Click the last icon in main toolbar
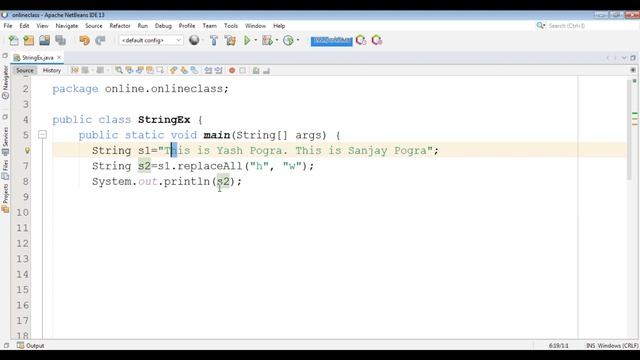Screen dimensions: 640x360 (377, 40)
